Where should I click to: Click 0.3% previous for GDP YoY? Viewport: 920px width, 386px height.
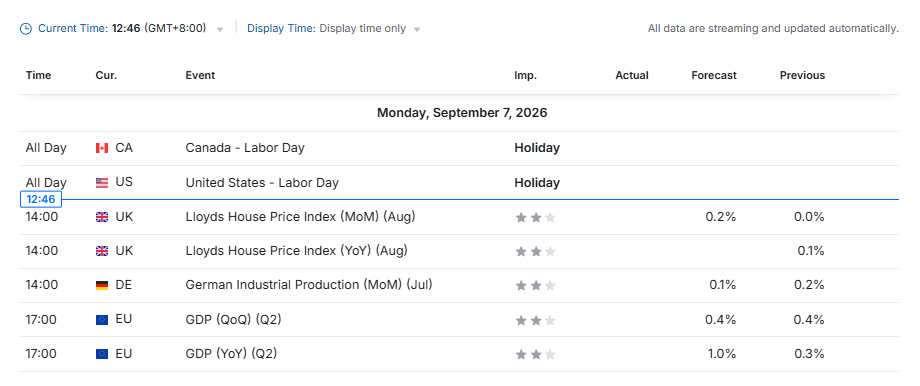pyautogui.click(x=809, y=353)
